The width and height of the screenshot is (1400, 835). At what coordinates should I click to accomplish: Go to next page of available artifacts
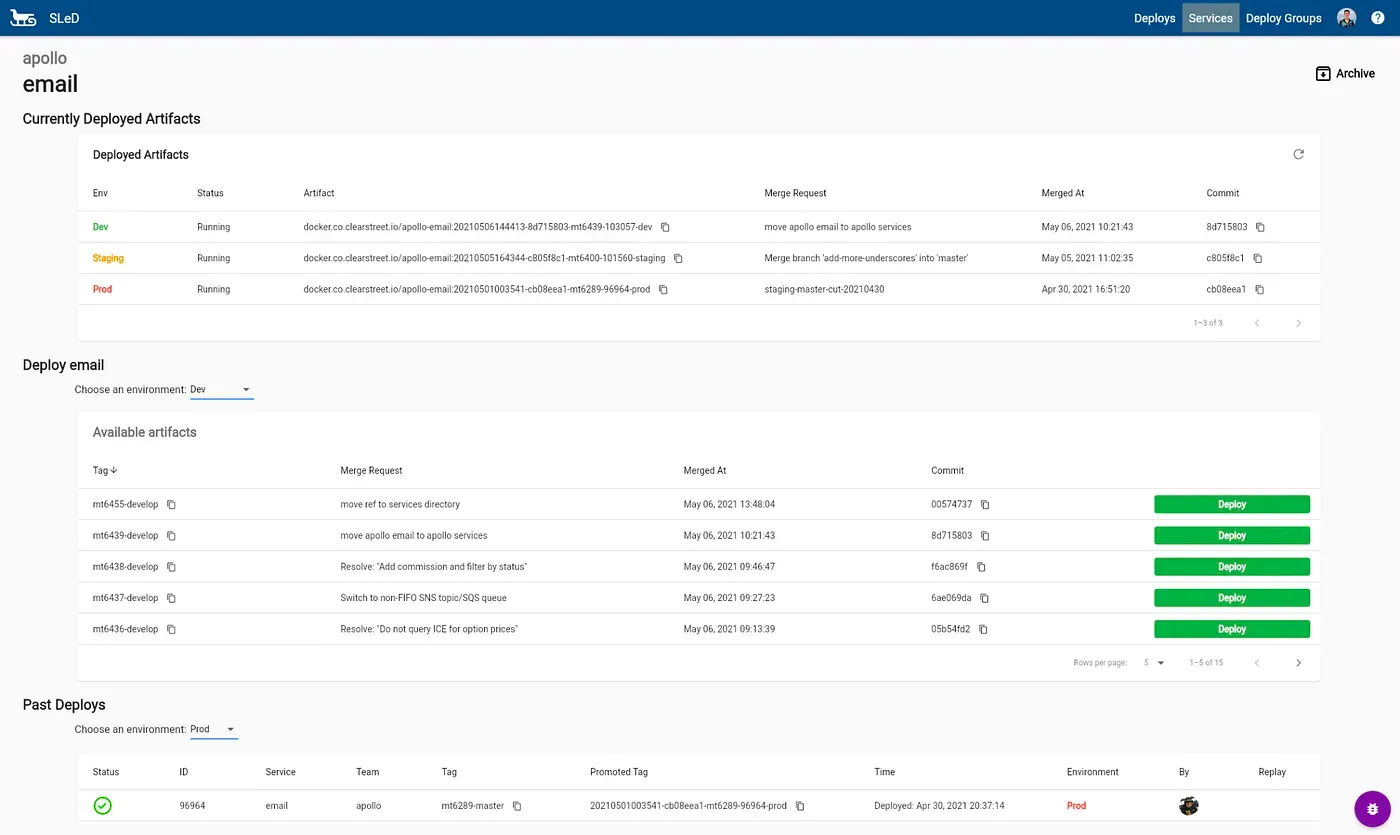point(1298,662)
